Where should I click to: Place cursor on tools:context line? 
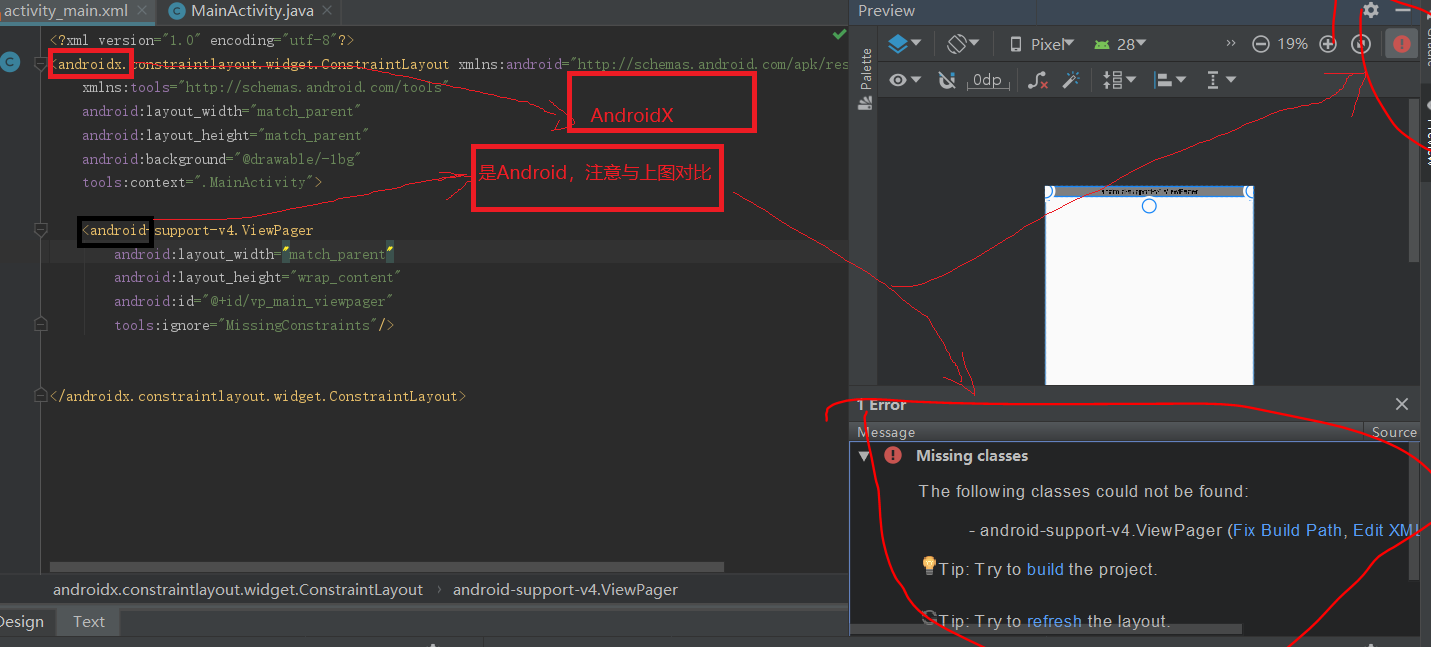coord(202,182)
